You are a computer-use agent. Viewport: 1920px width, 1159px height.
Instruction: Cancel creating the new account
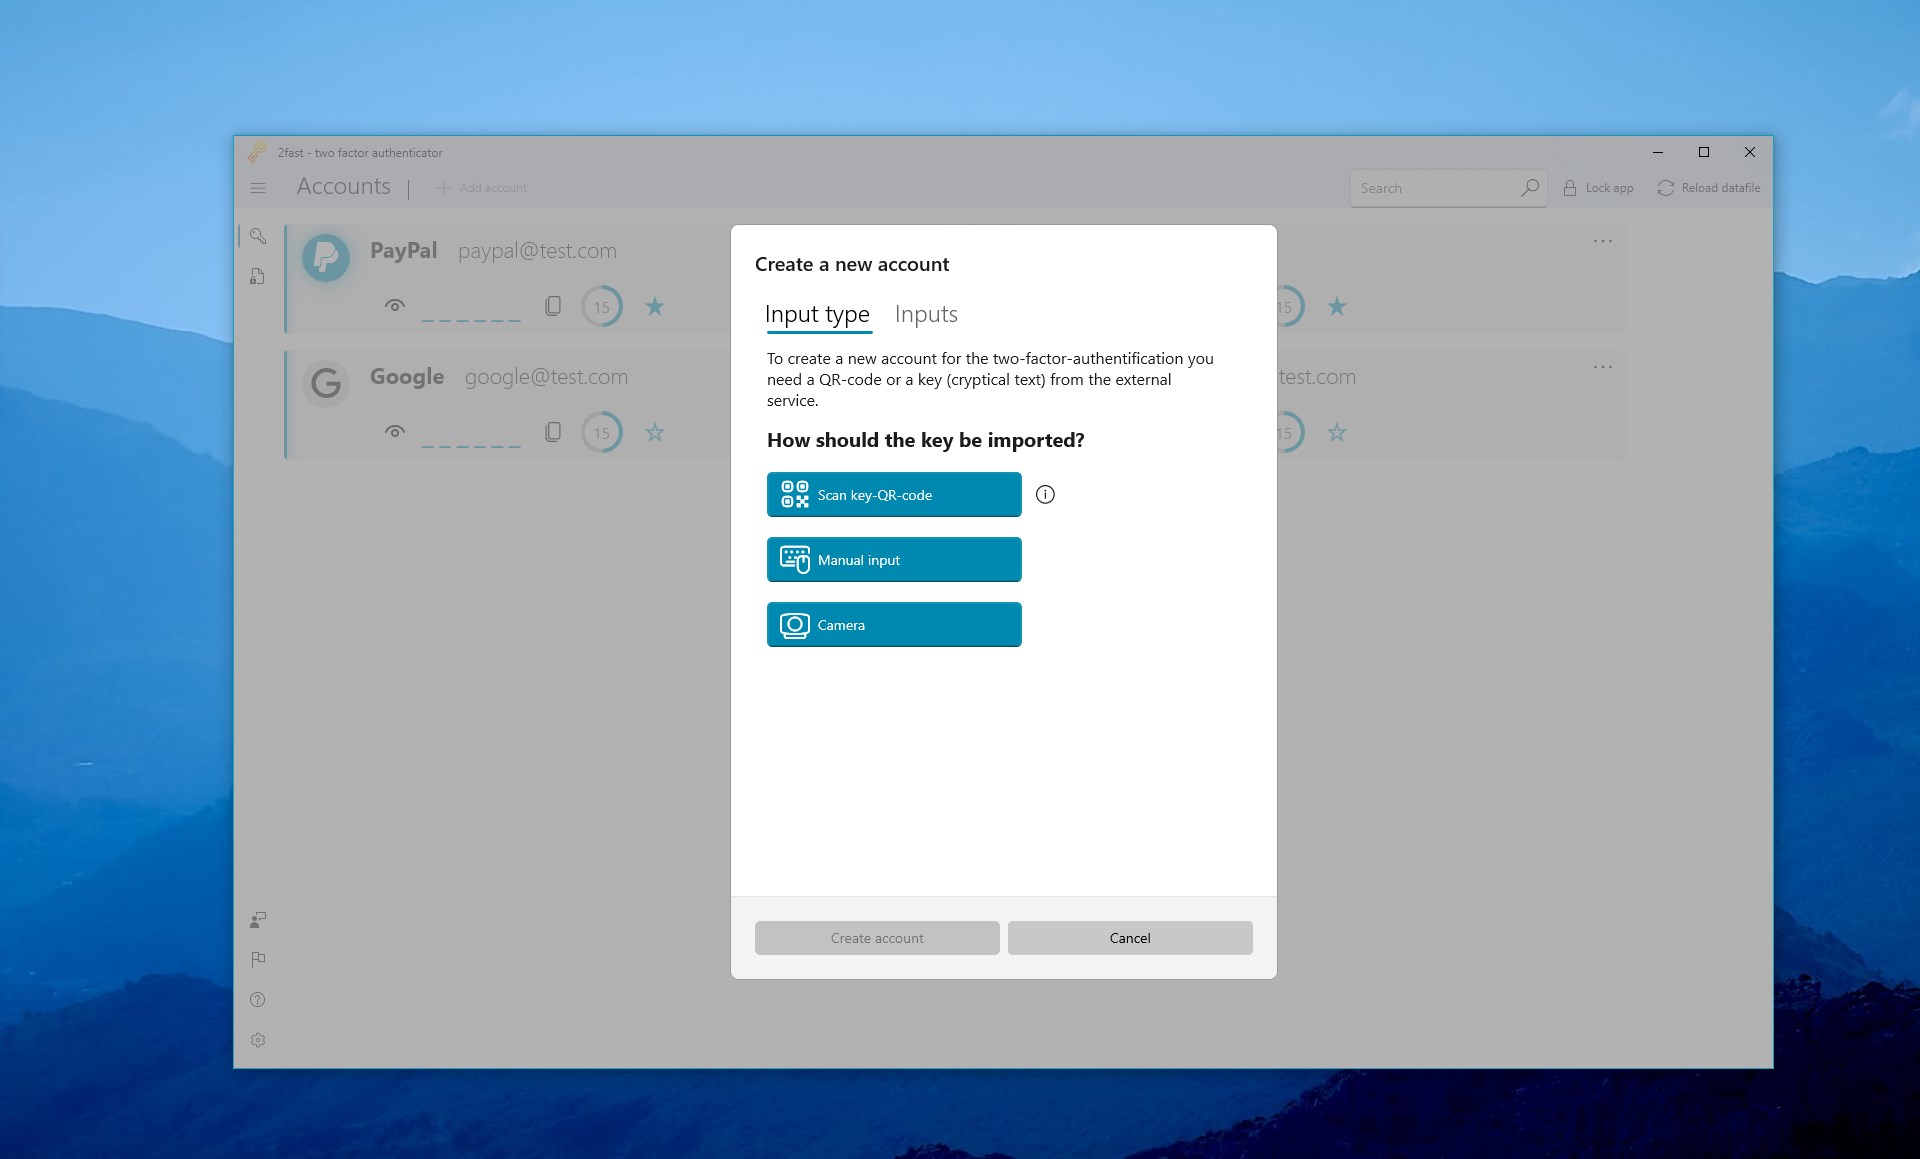1129,937
